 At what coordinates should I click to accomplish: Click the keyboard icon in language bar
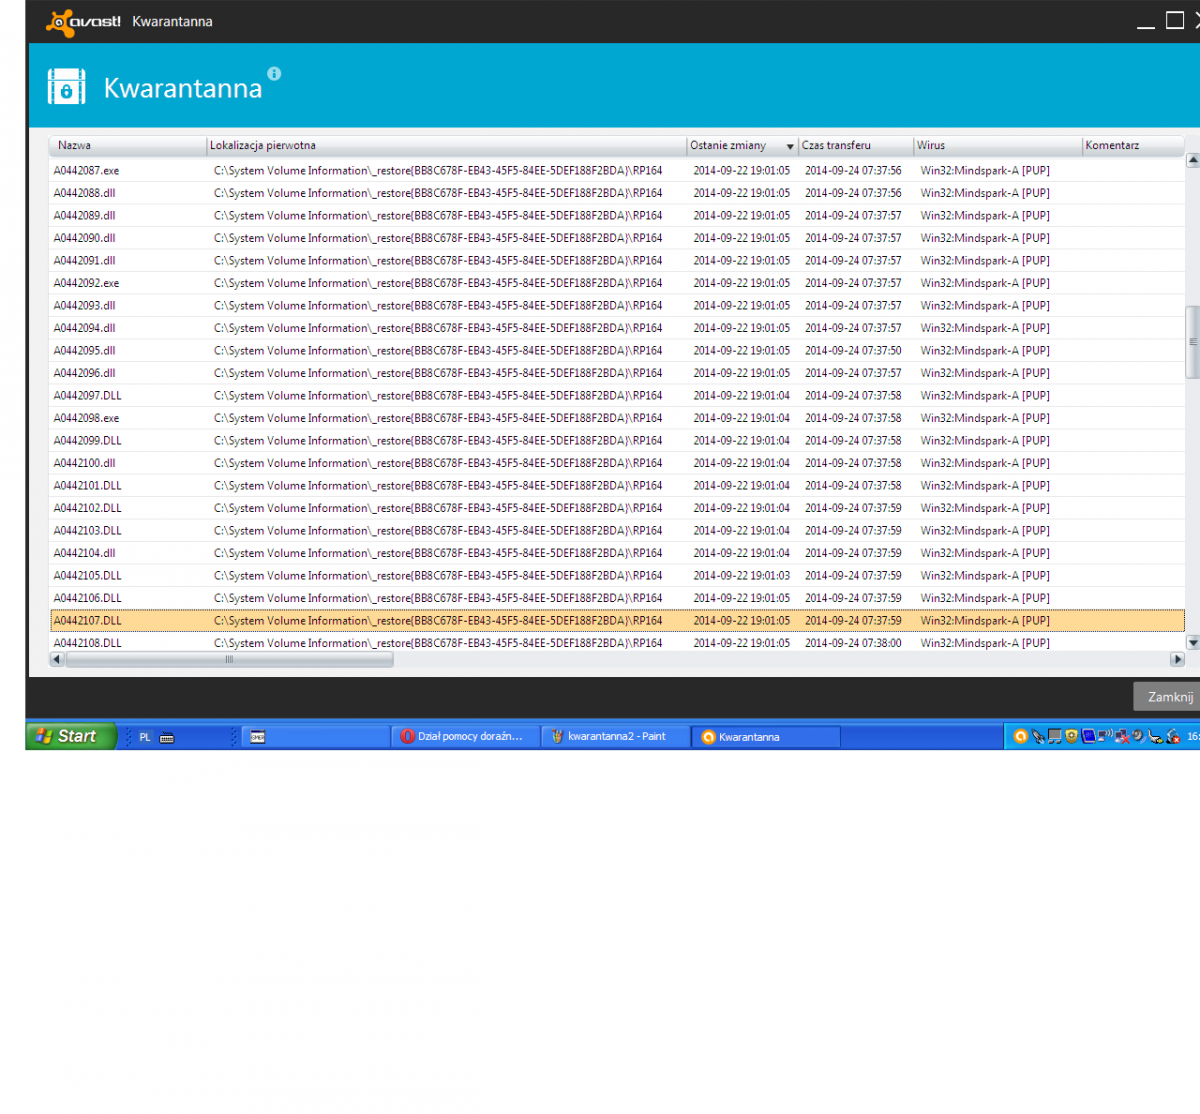(x=167, y=737)
